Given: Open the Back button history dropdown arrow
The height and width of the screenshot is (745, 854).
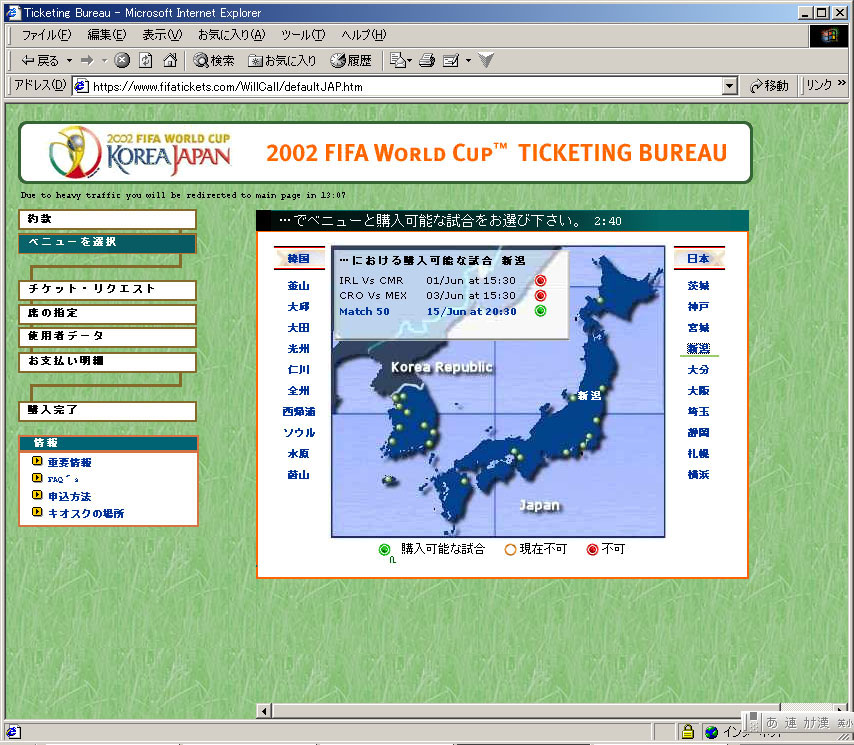Looking at the screenshot, I should 69,60.
